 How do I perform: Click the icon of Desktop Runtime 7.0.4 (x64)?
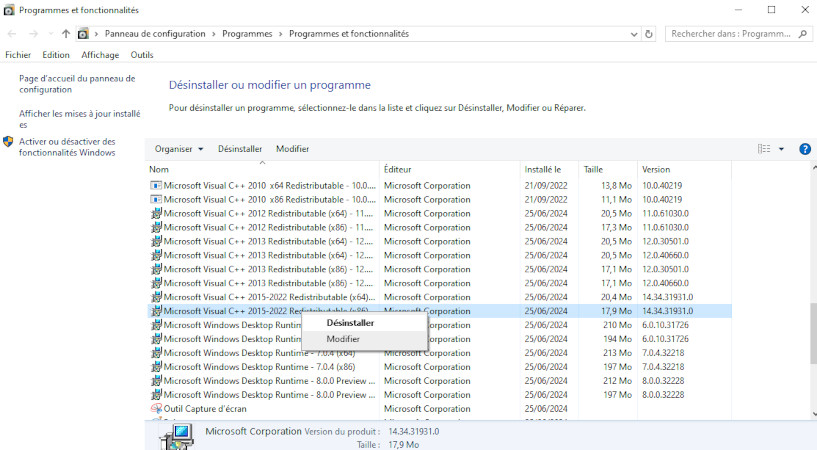[156, 353]
